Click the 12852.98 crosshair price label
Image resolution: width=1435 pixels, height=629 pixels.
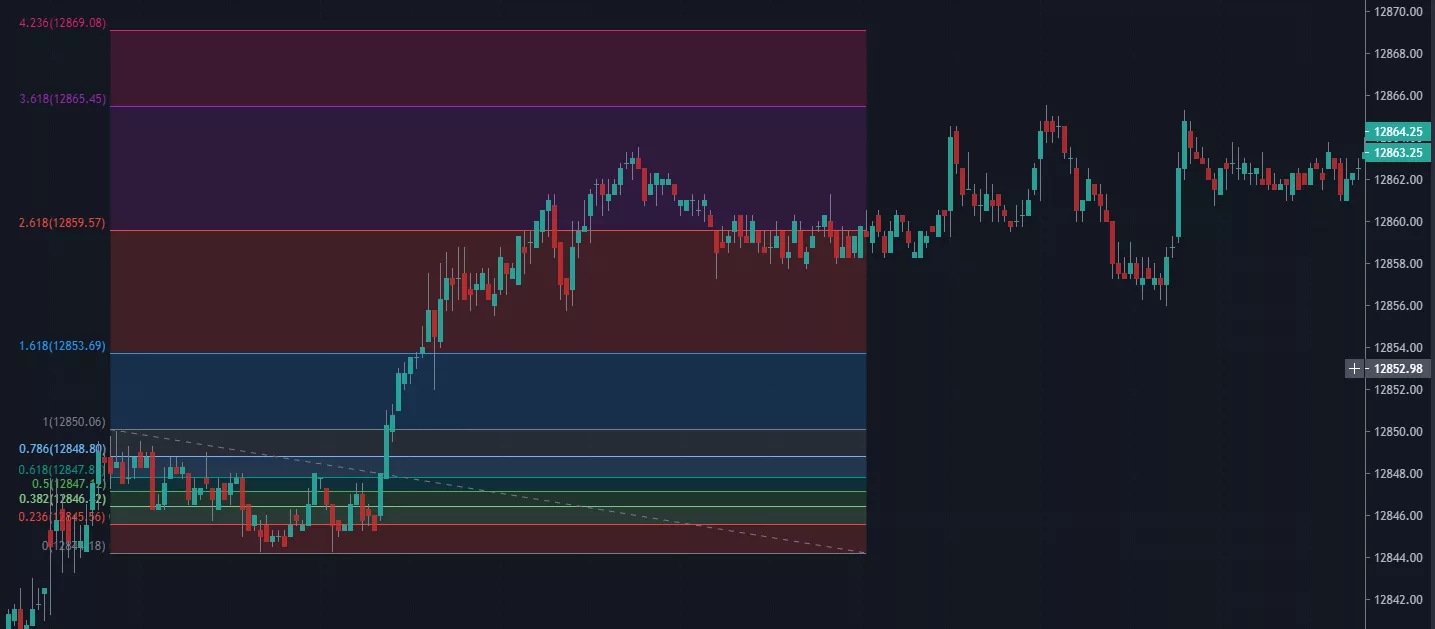point(1398,369)
